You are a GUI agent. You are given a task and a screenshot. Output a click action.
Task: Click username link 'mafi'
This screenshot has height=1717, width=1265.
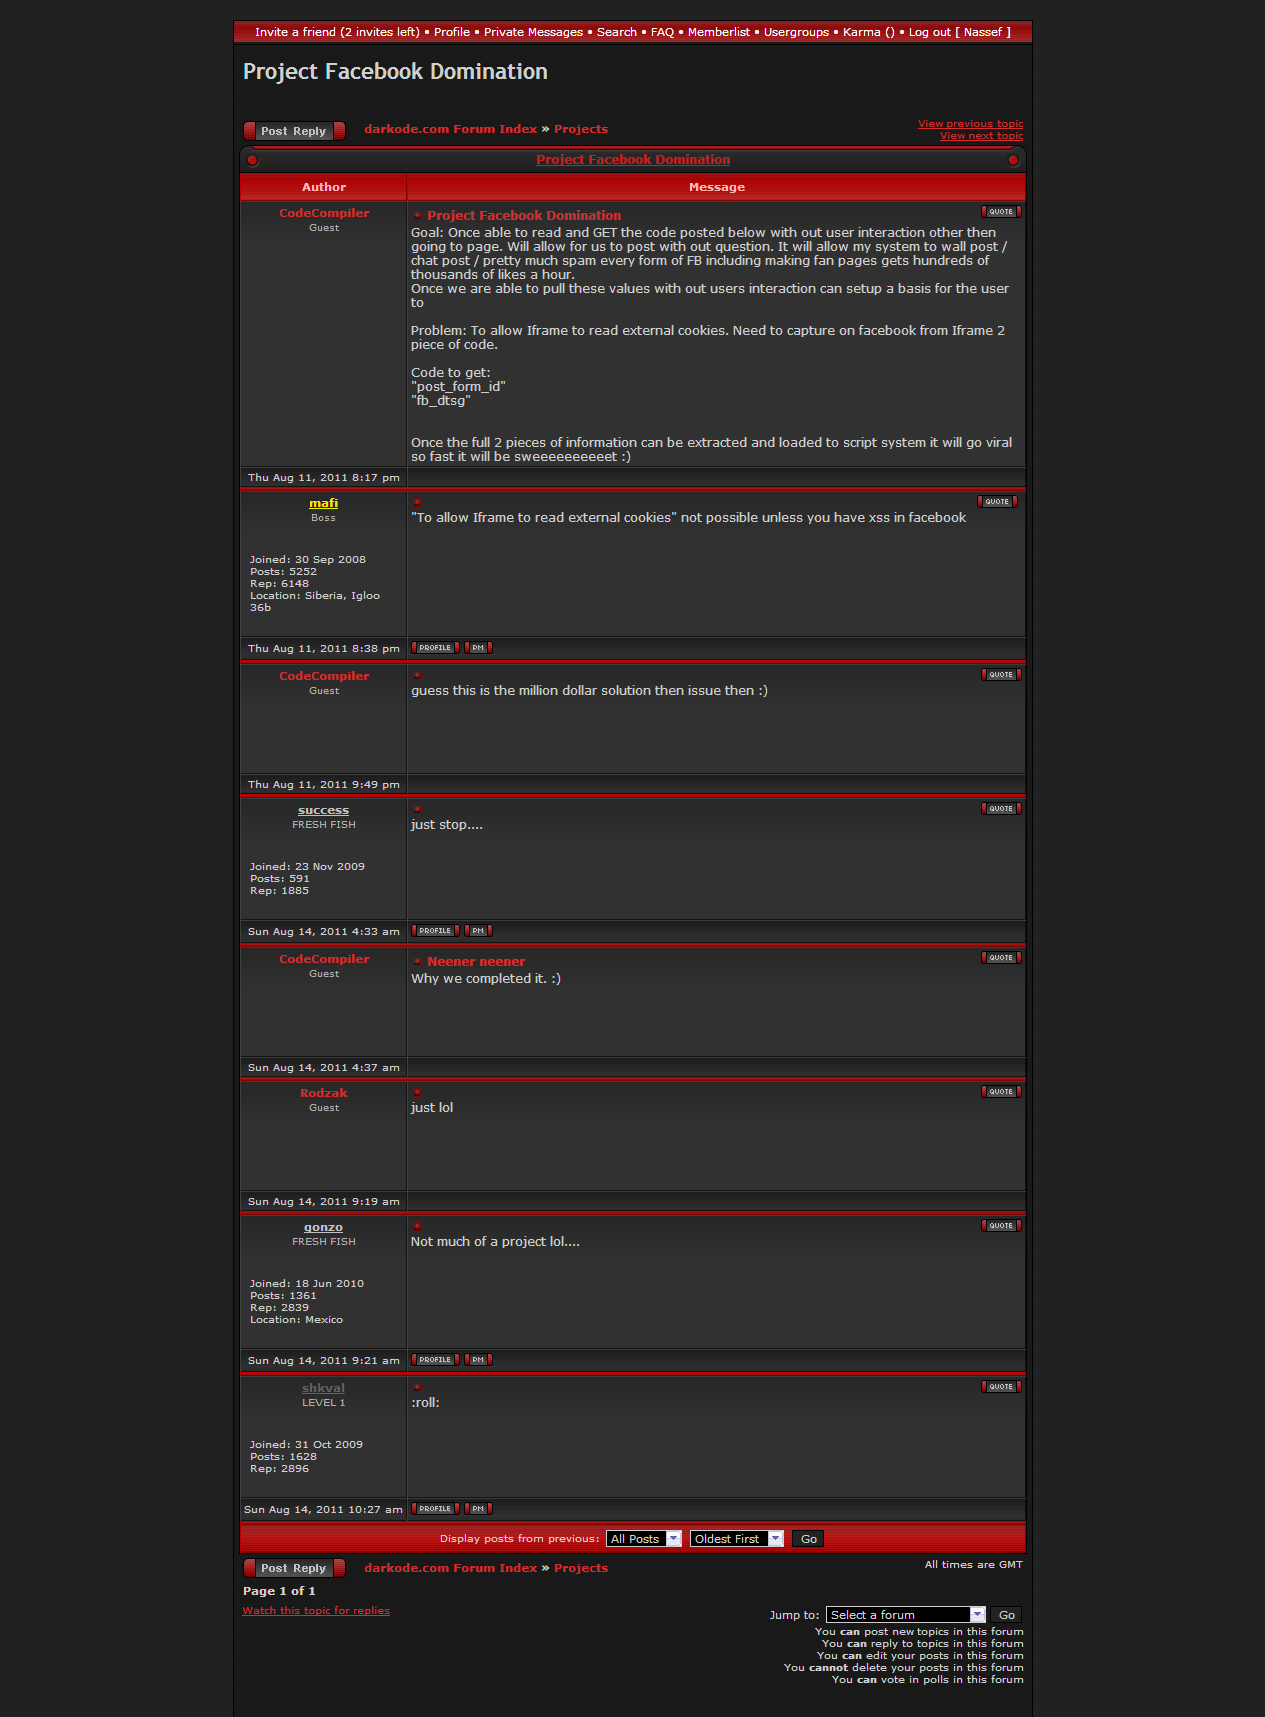[x=323, y=503]
